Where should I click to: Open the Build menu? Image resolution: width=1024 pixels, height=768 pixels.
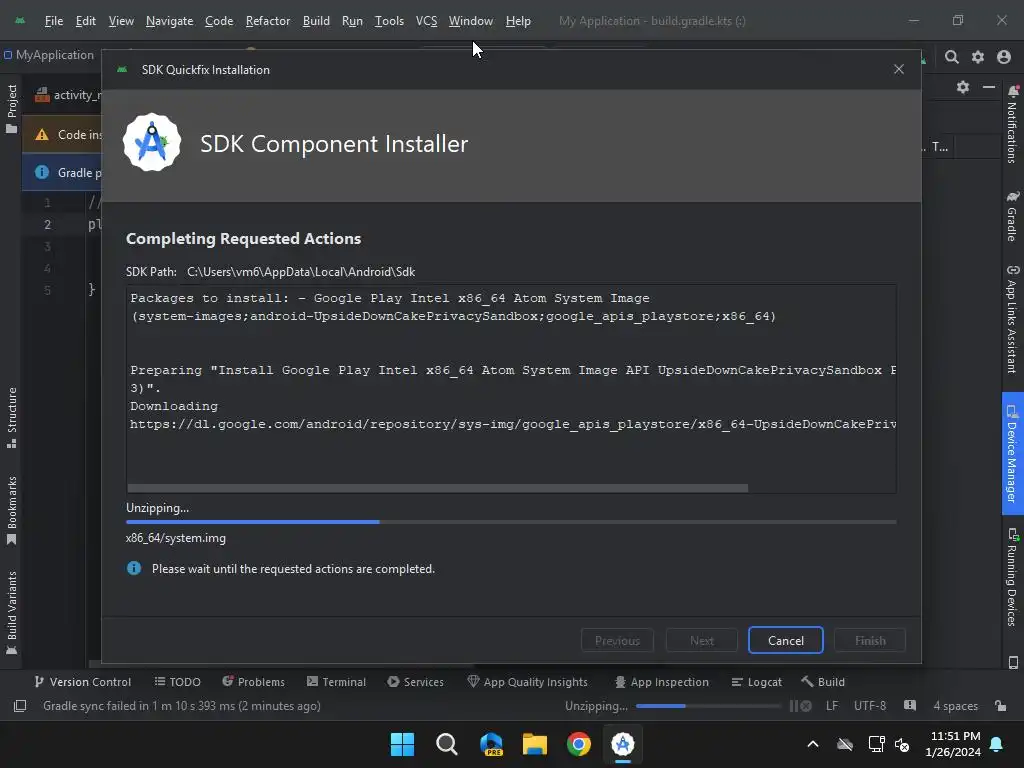[x=316, y=21]
